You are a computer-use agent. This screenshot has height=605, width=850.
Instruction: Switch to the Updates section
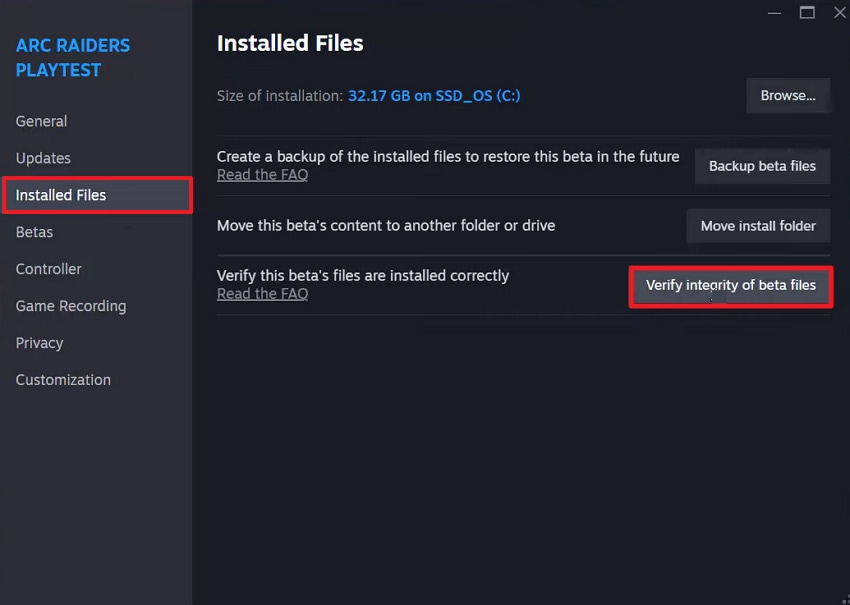[43, 158]
